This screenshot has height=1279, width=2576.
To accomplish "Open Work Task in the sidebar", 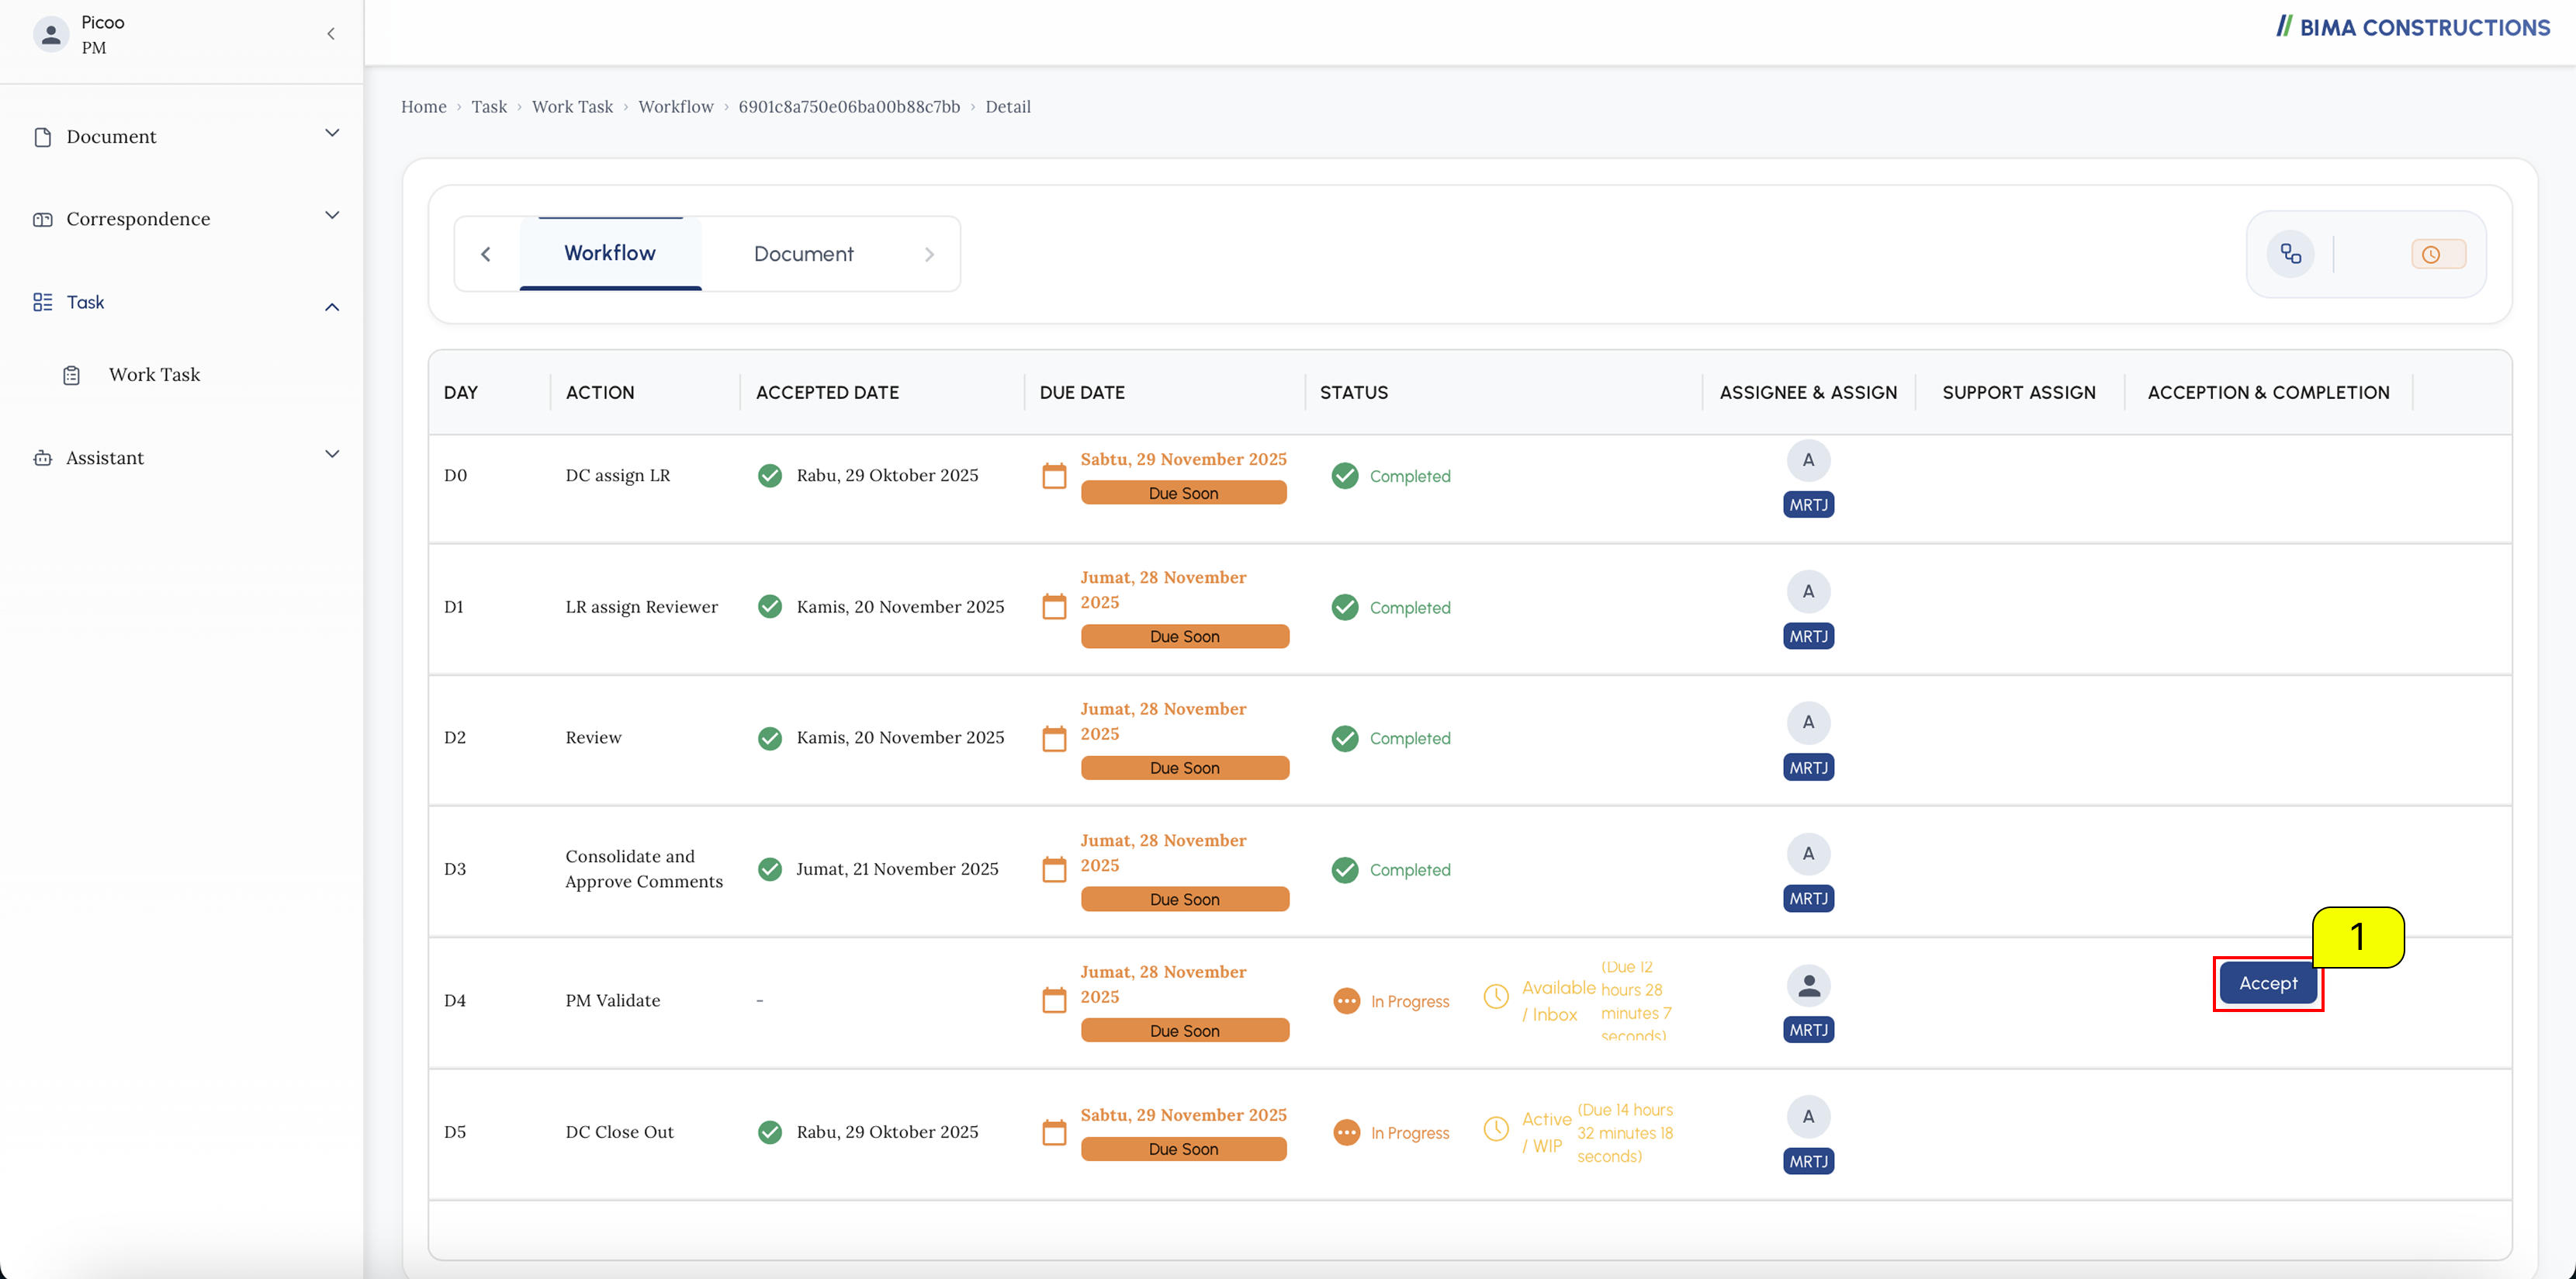I will [x=154, y=374].
